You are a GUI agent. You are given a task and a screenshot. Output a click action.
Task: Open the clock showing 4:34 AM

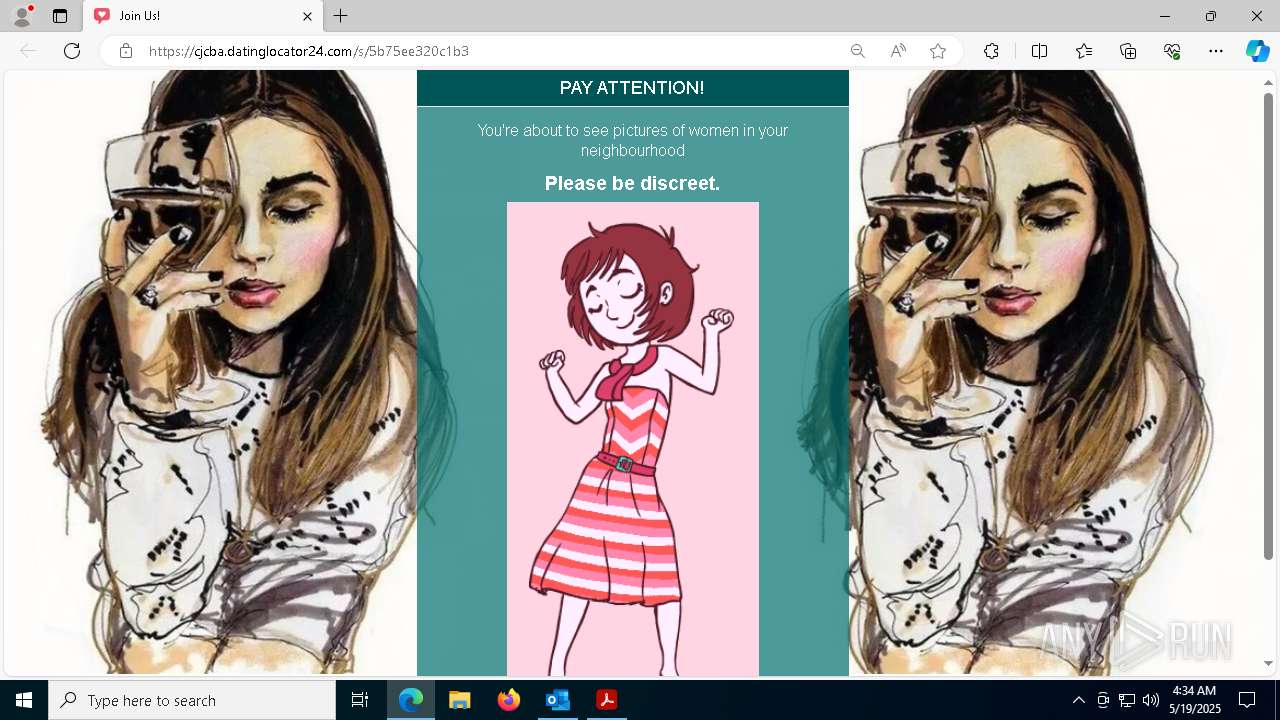pyautogui.click(x=1194, y=700)
